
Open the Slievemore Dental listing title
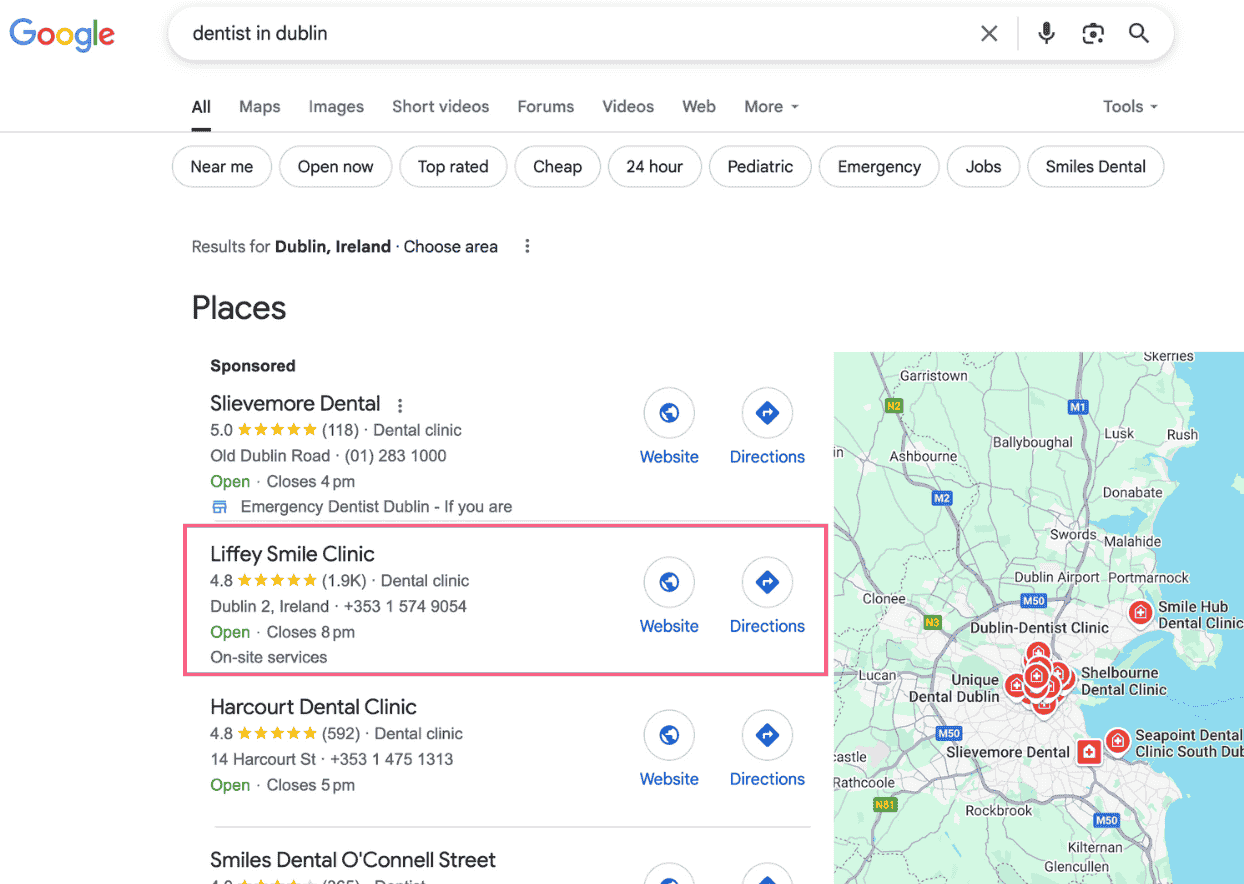(295, 404)
